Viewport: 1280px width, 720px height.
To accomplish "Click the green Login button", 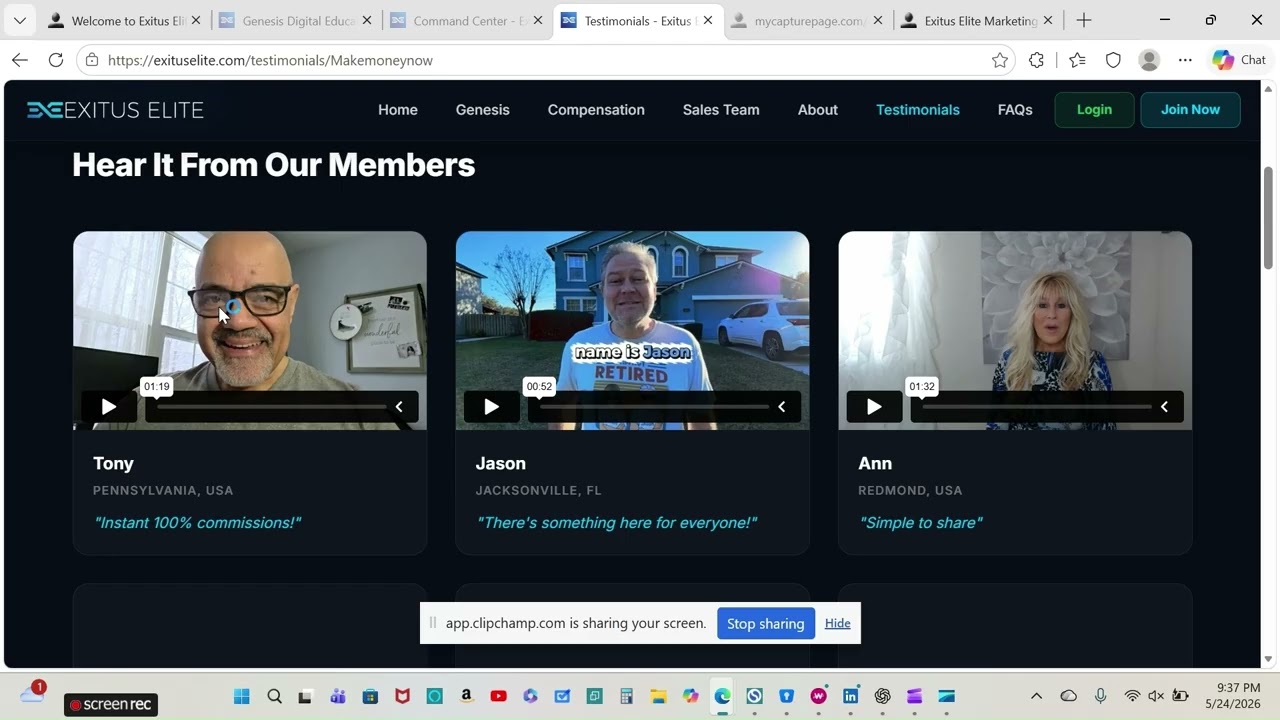I will [x=1094, y=110].
